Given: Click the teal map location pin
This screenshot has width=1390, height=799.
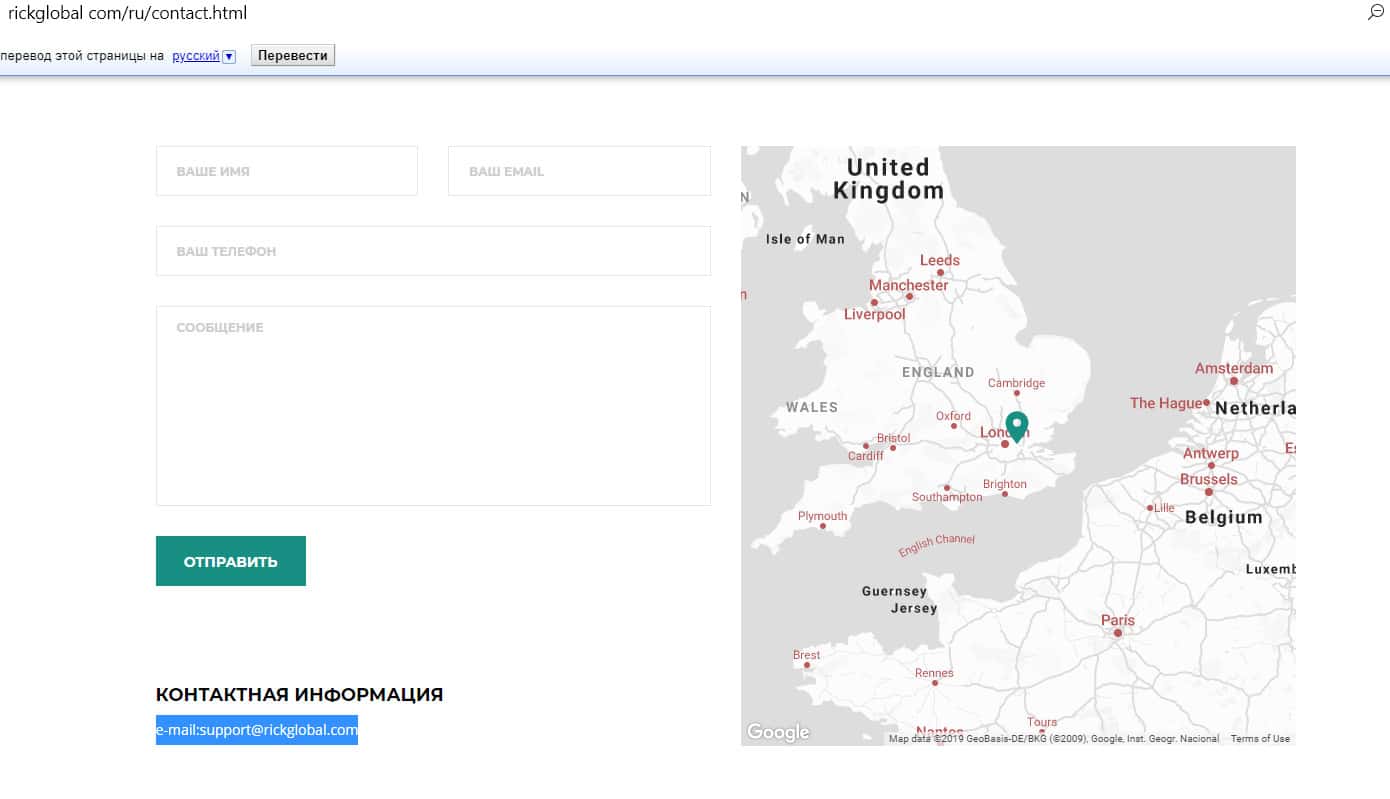Looking at the screenshot, I should pyautogui.click(x=1016, y=425).
